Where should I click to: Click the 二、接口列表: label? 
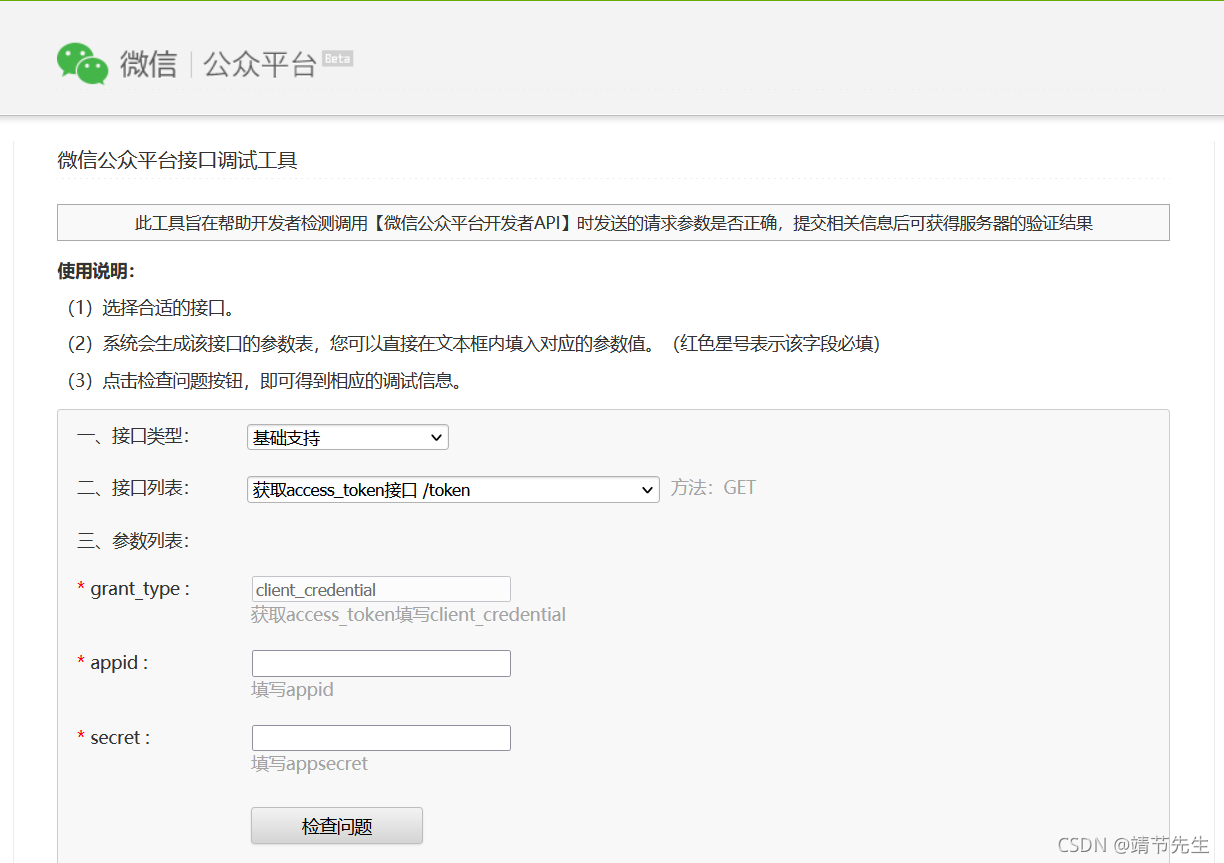(133, 488)
